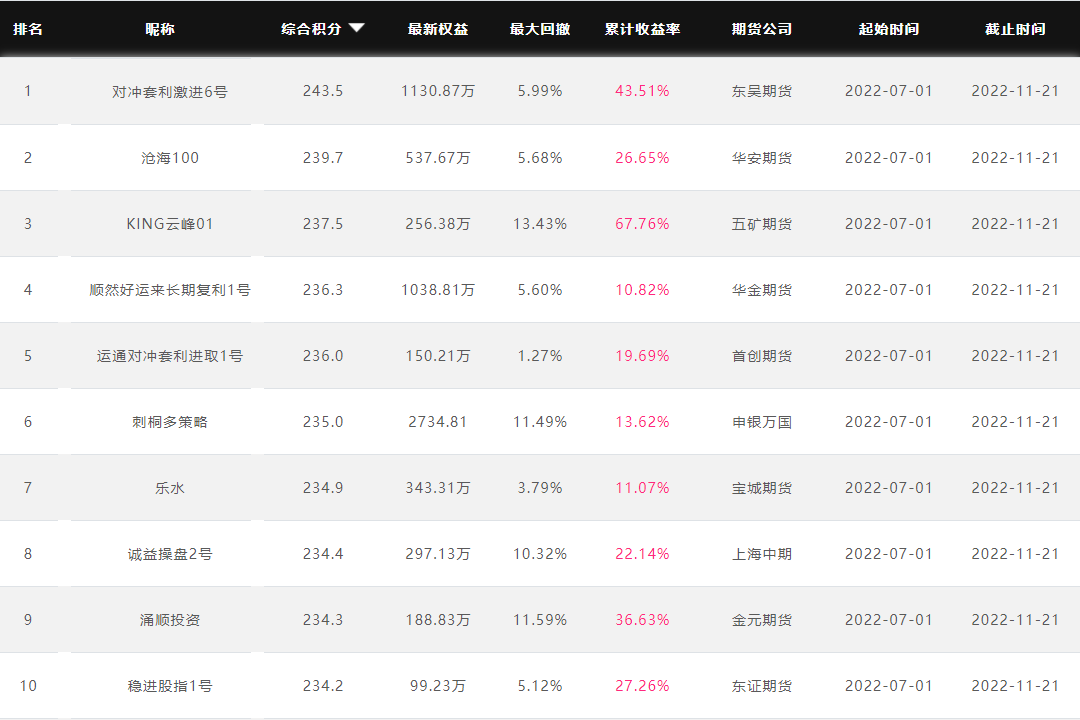Select score value 243.5
Image resolution: width=1080 pixels, height=720 pixels.
coord(323,91)
